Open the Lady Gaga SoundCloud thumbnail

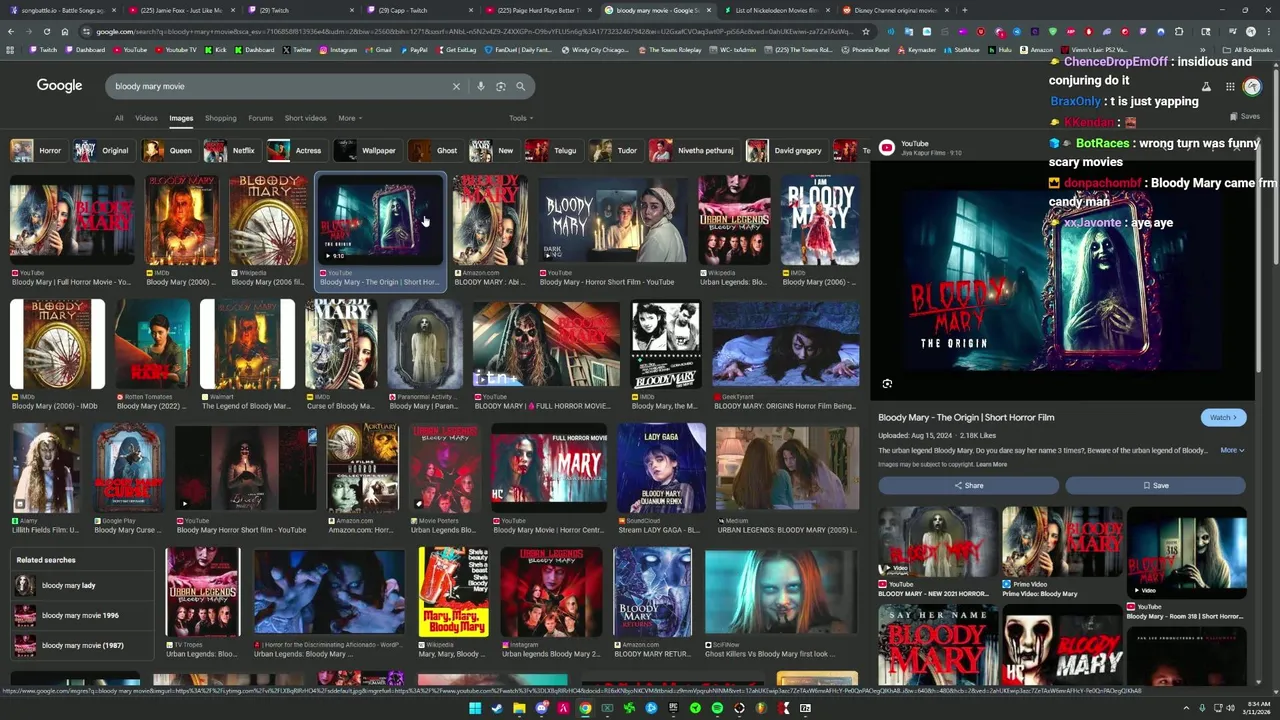point(662,468)
